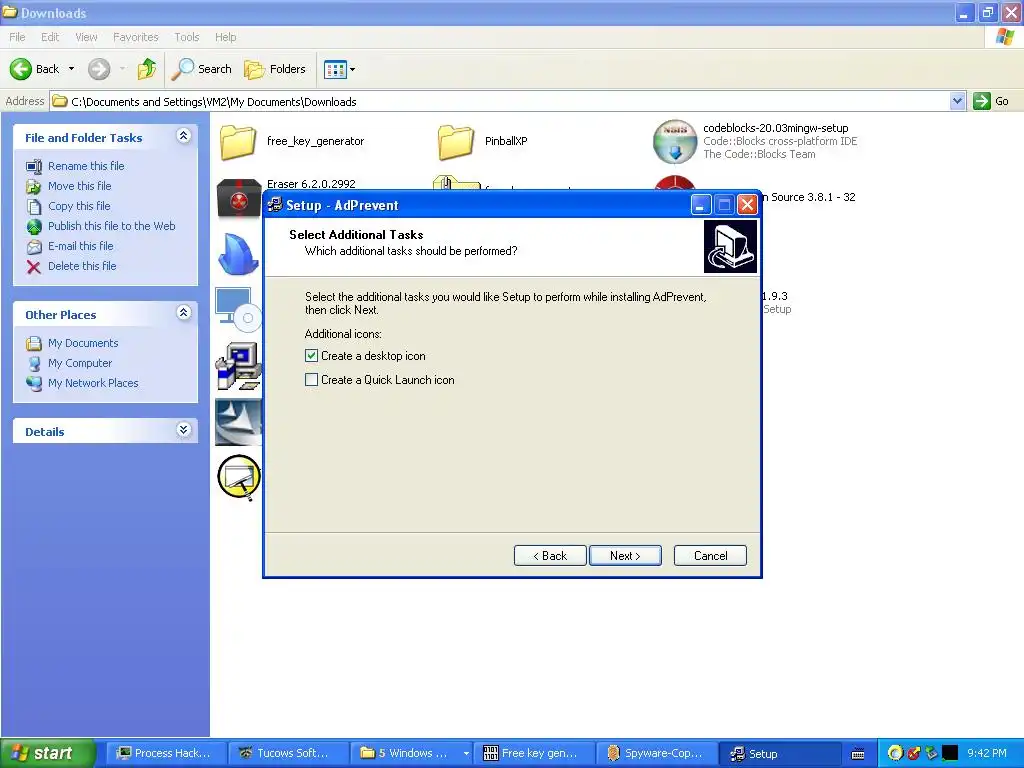Viewport: 1024px width, 768px height.
Task: Select the PinballXP folder
Action: 455,142
